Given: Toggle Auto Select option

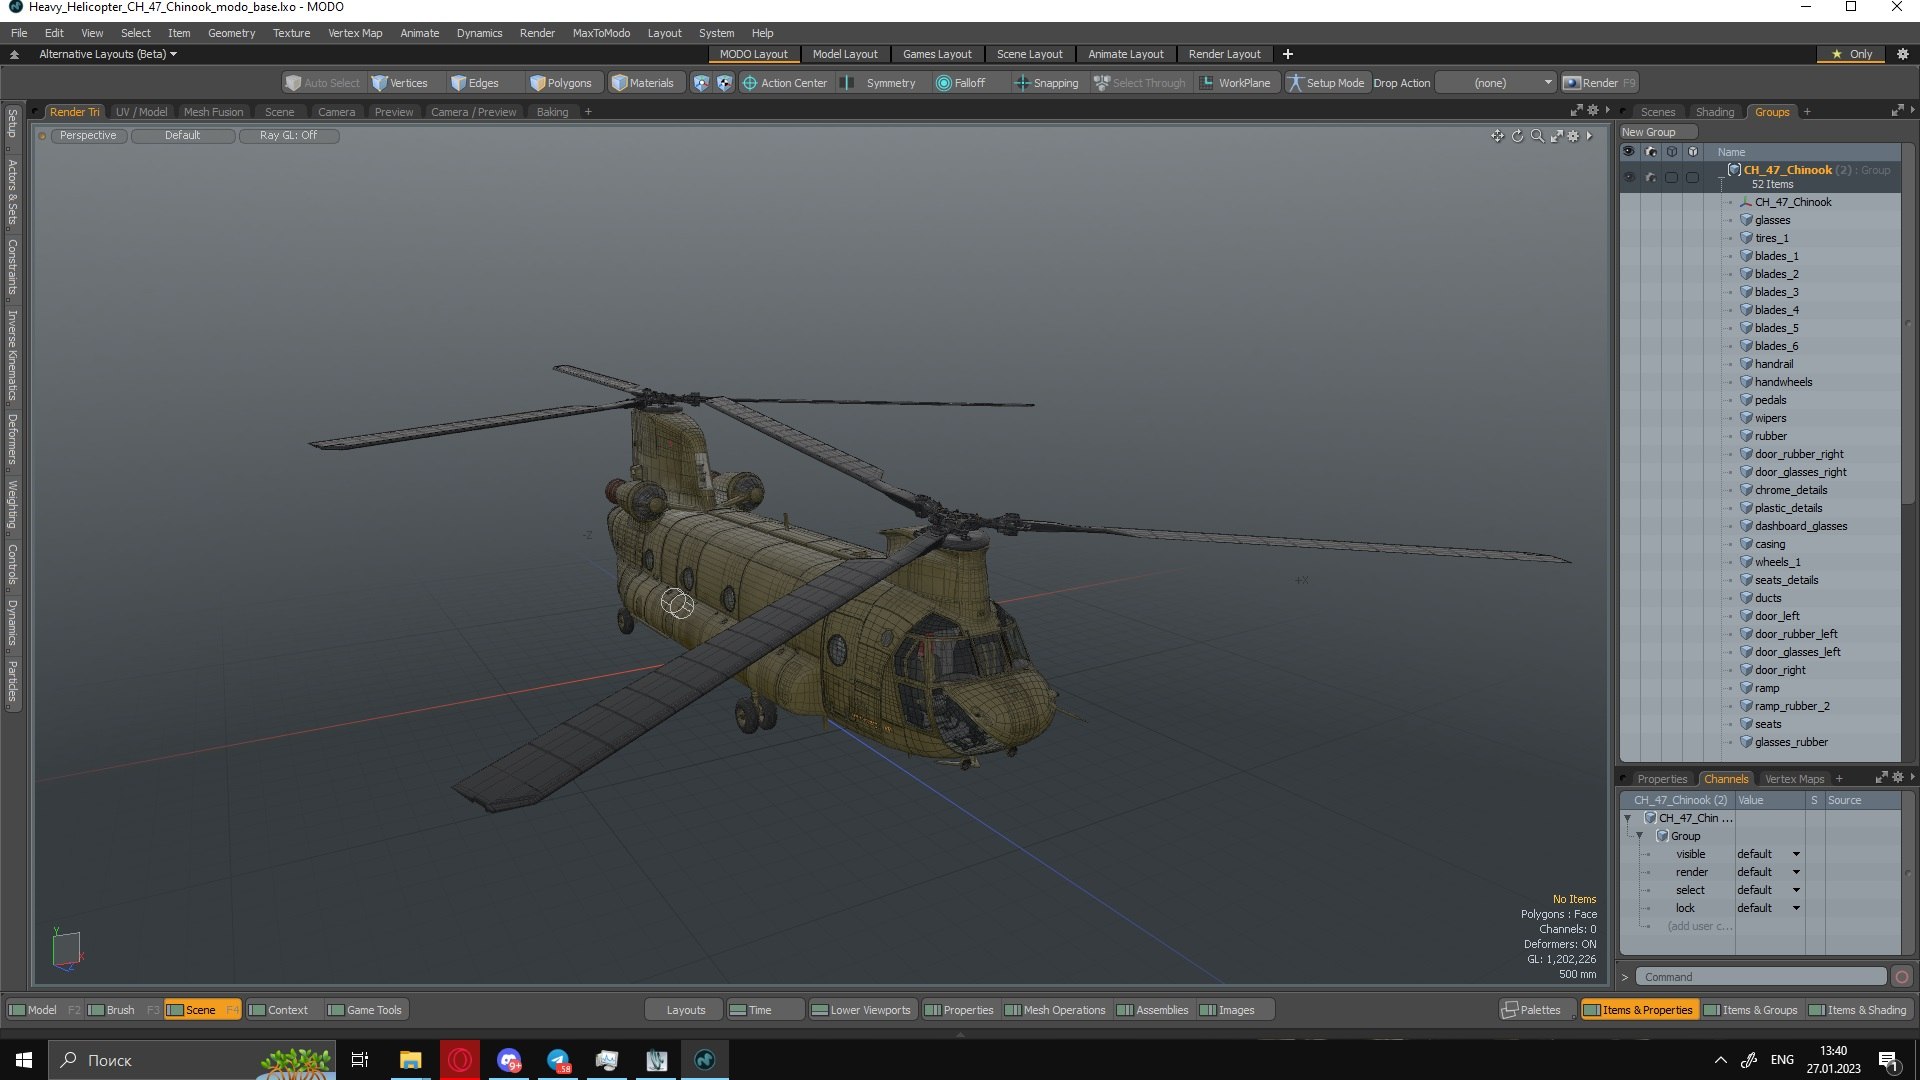Looking at the screenshot, I should coord(322,83).
